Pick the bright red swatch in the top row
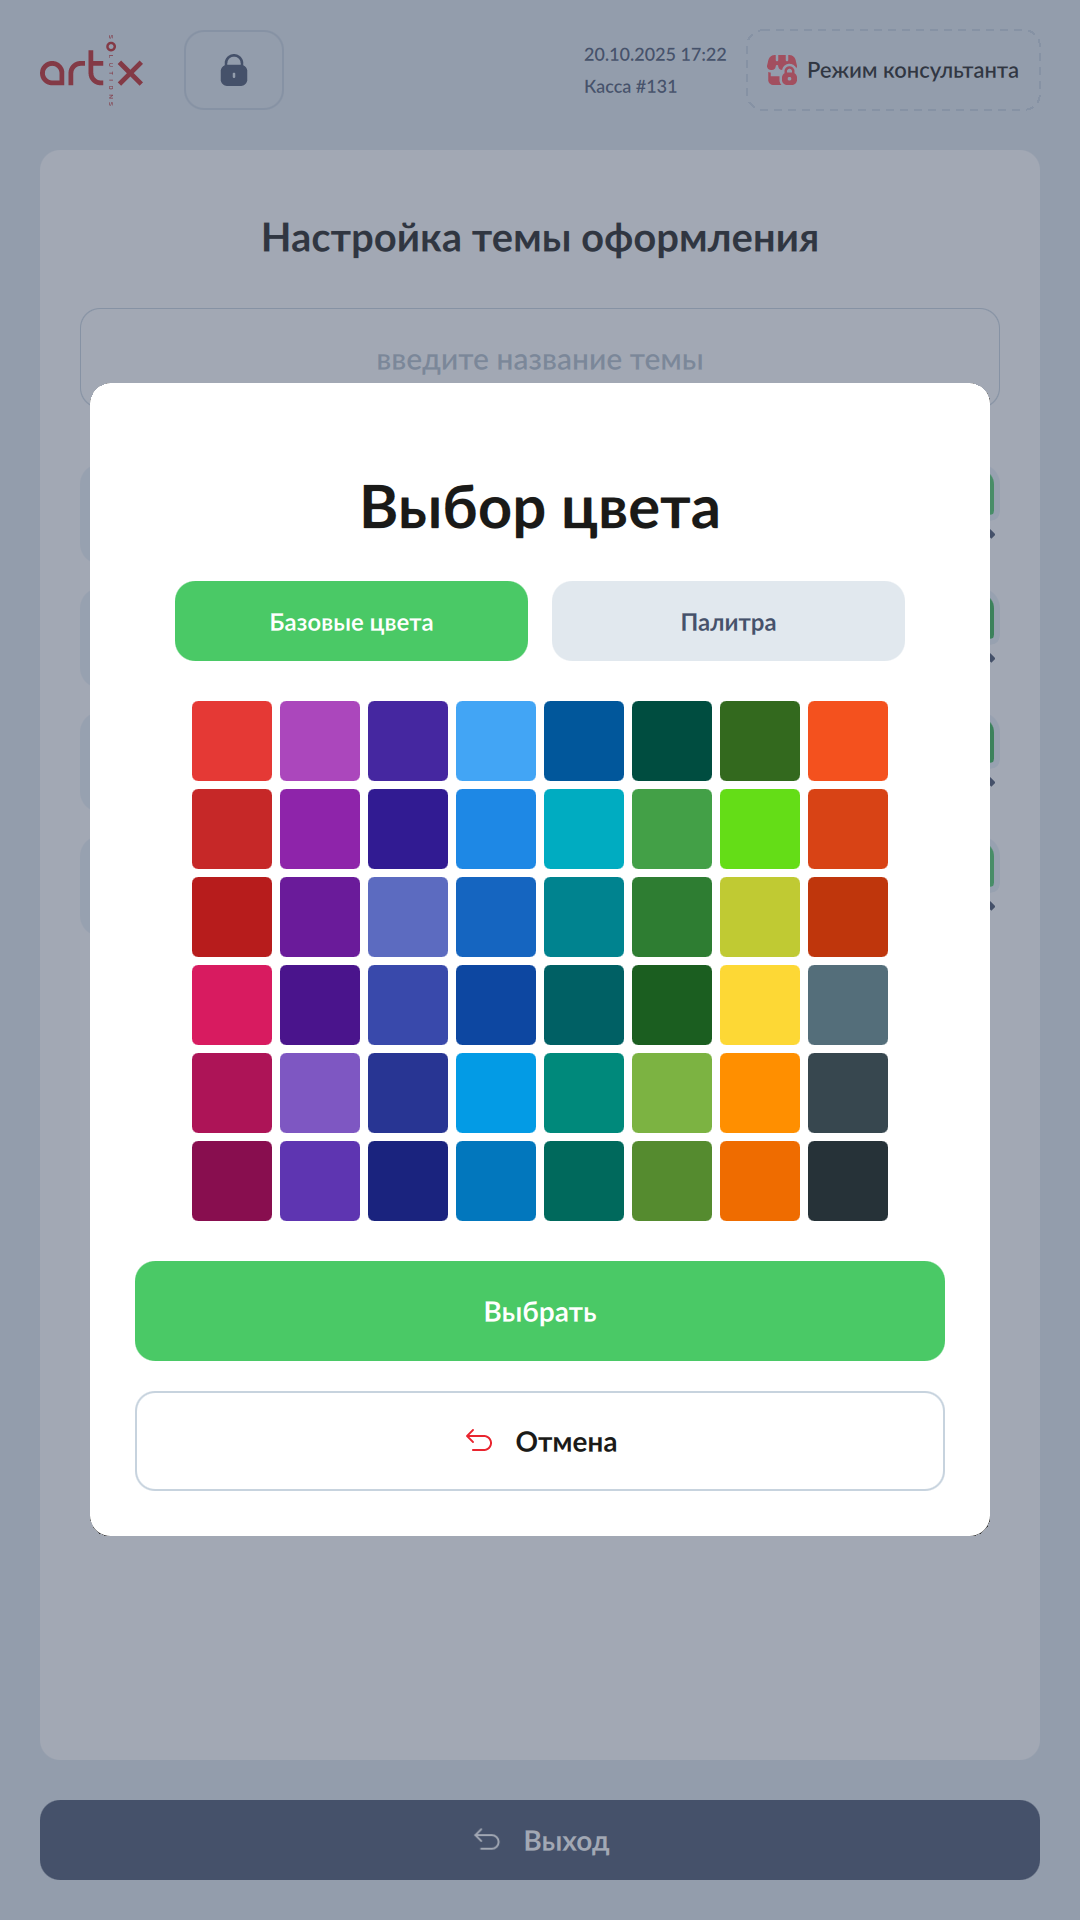This screenshot has width=1080, height=1920. pos(232,741)
